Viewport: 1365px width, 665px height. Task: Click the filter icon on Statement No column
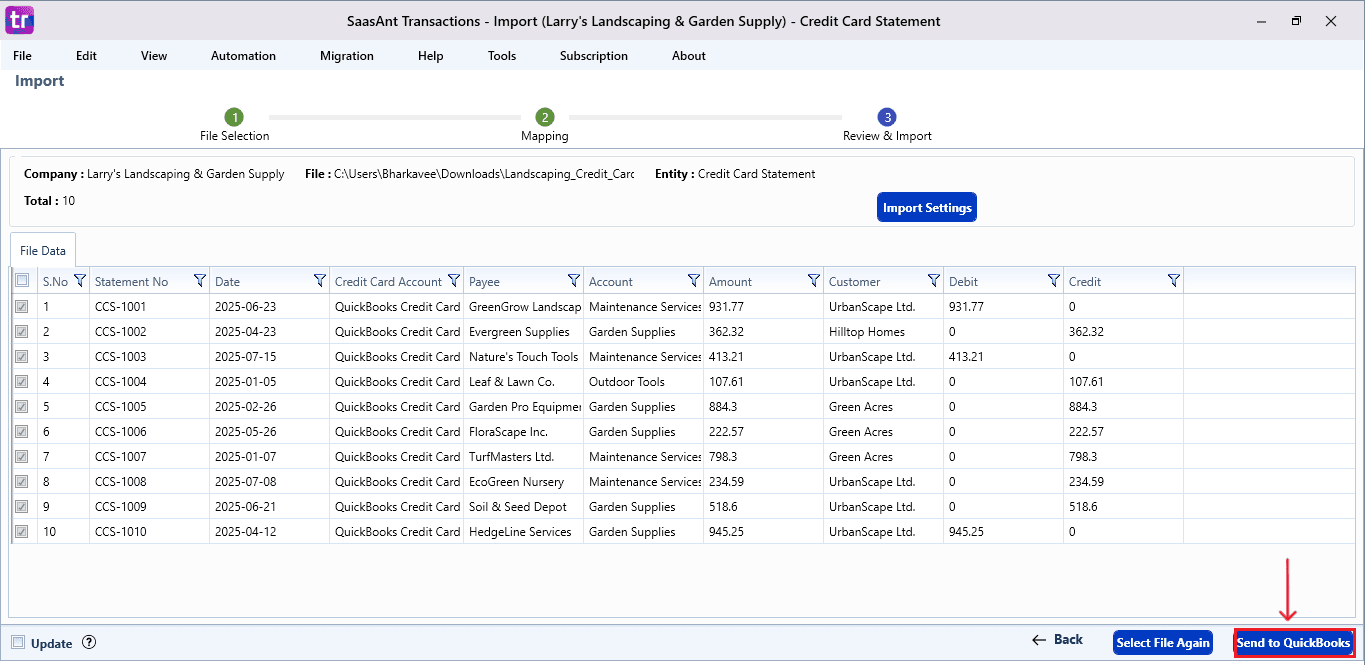coord(199,281)
